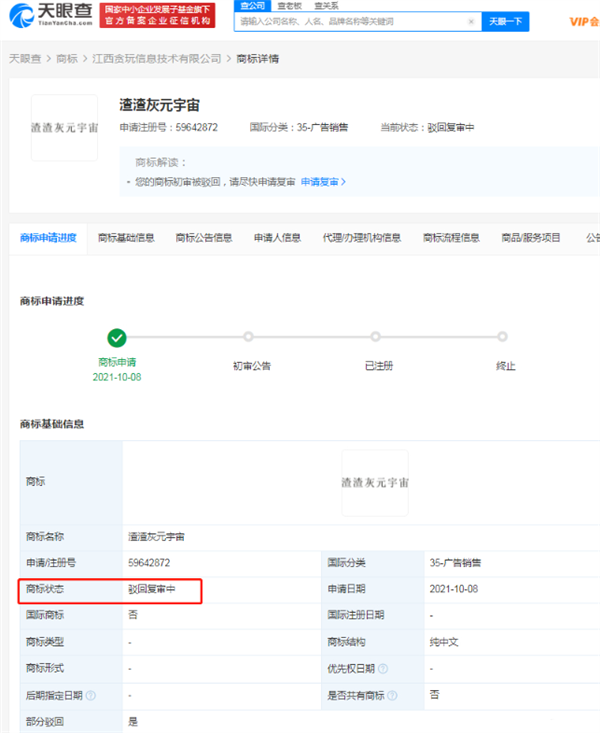Switch to the 商标基础信息 tab
This screenshot has height=733, width=600.
pos(126,238)
